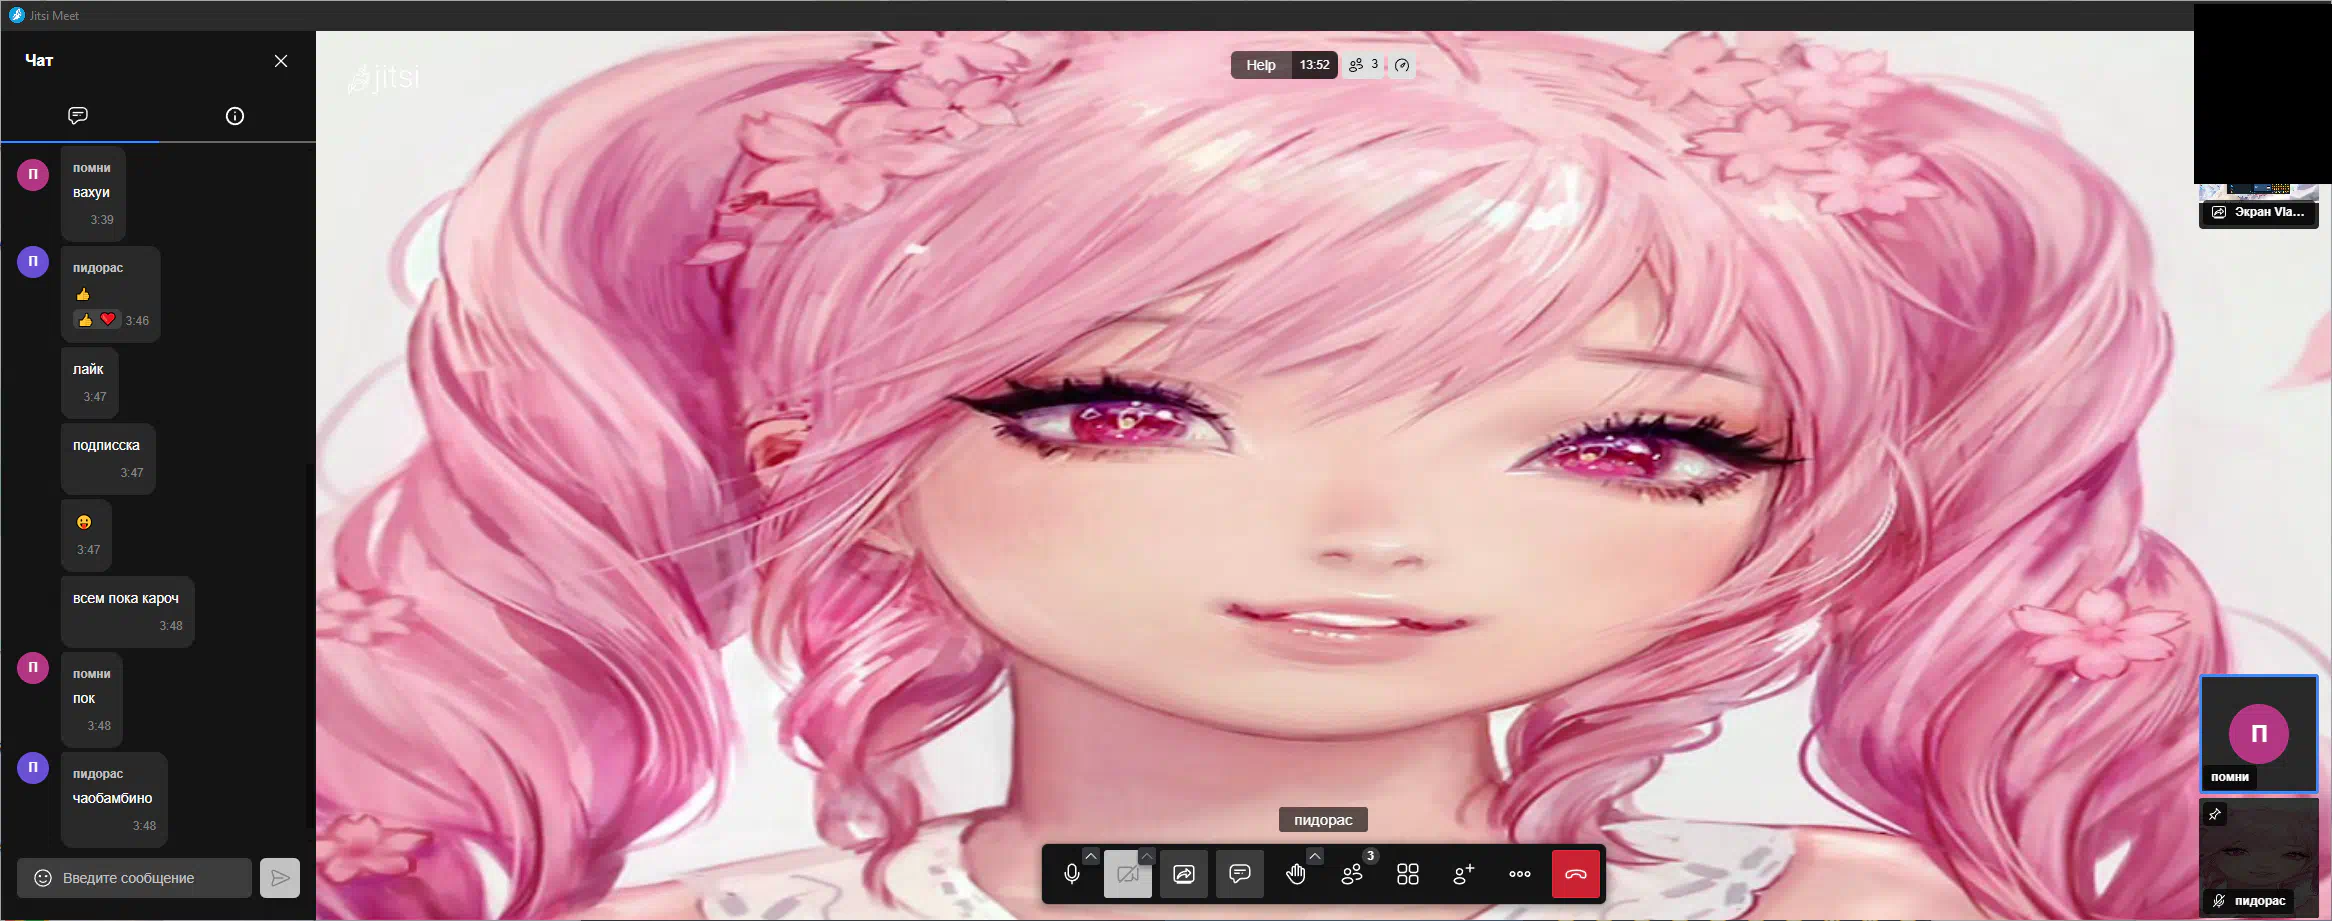2332x921 pixels.
Task: Open participant count indicator at top
Action: tap(1364, 65)
